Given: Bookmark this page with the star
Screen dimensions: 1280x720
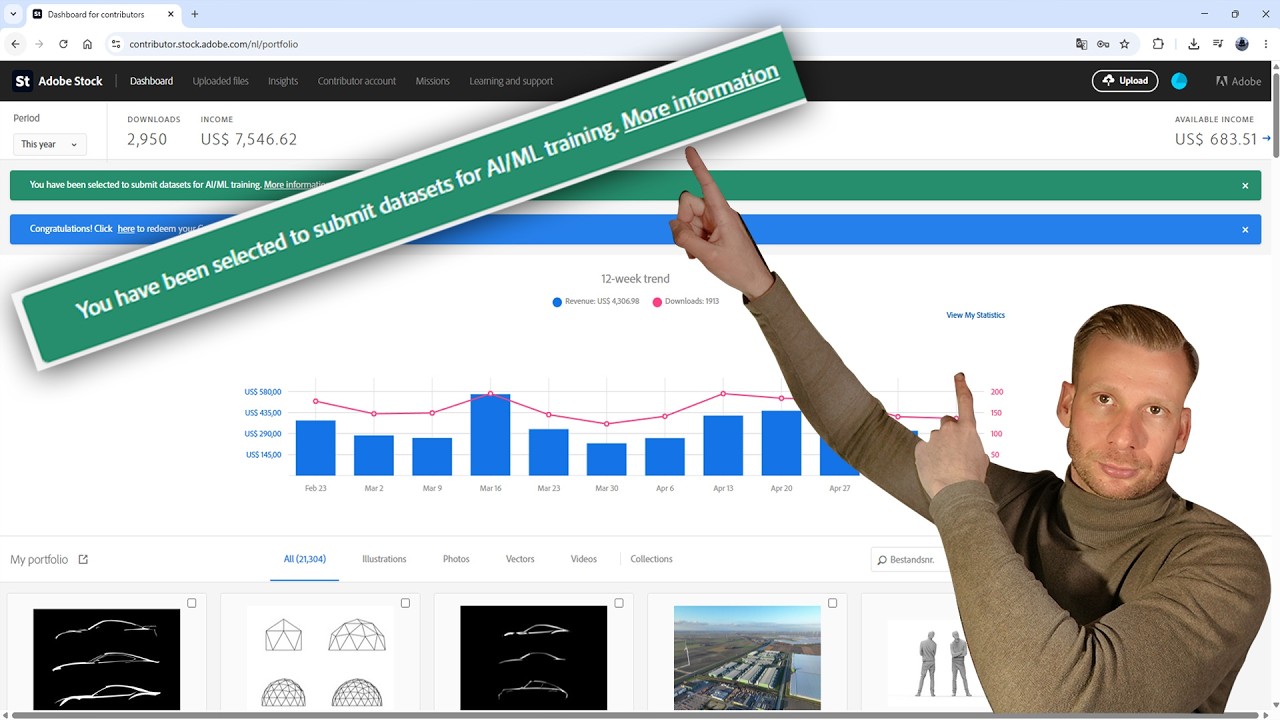Looking at the screenshot, I should (1125, 44).
